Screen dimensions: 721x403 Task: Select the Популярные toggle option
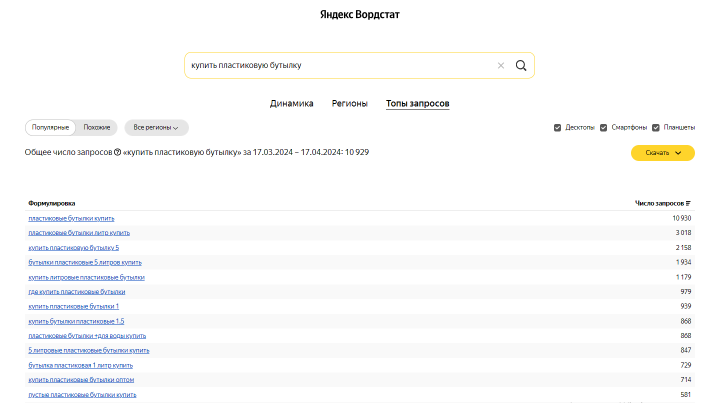[x=50, y=127]
